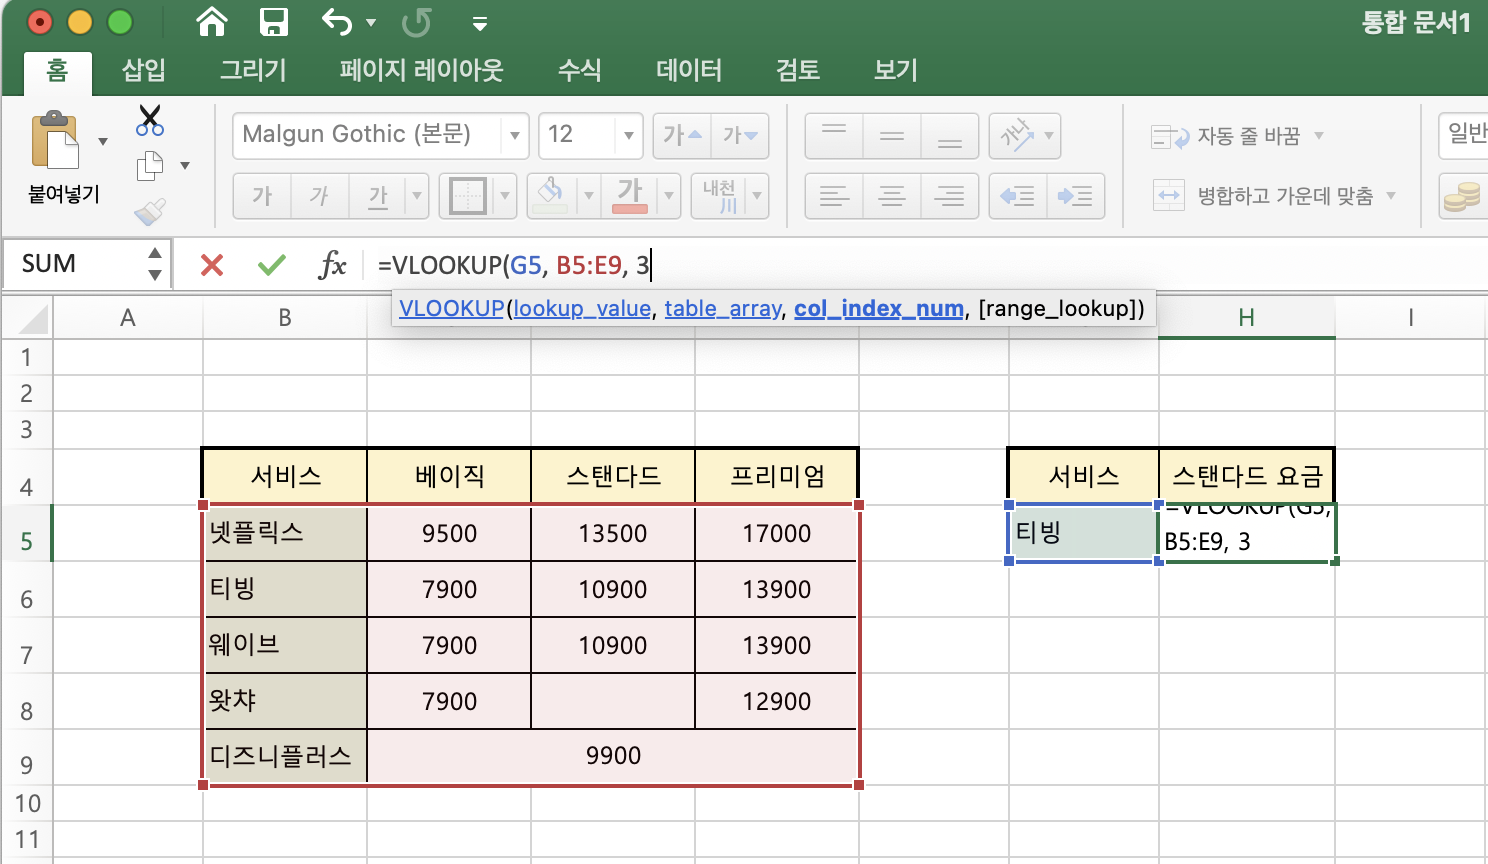Select the 티빙 cell in G5

(x=1084, y=533)
